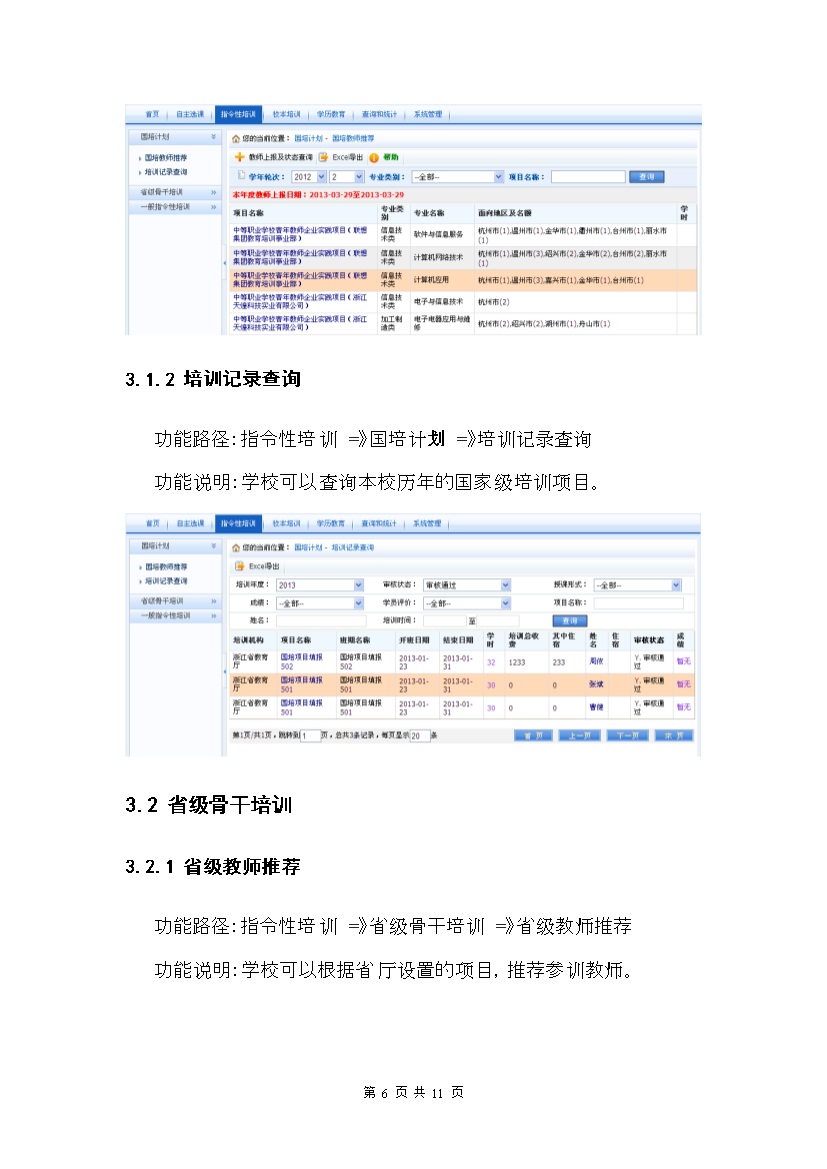Open the 学年轮次 year dropdown showing 2012
This screenshot has height=1169, width=827.
coord(302,177)
